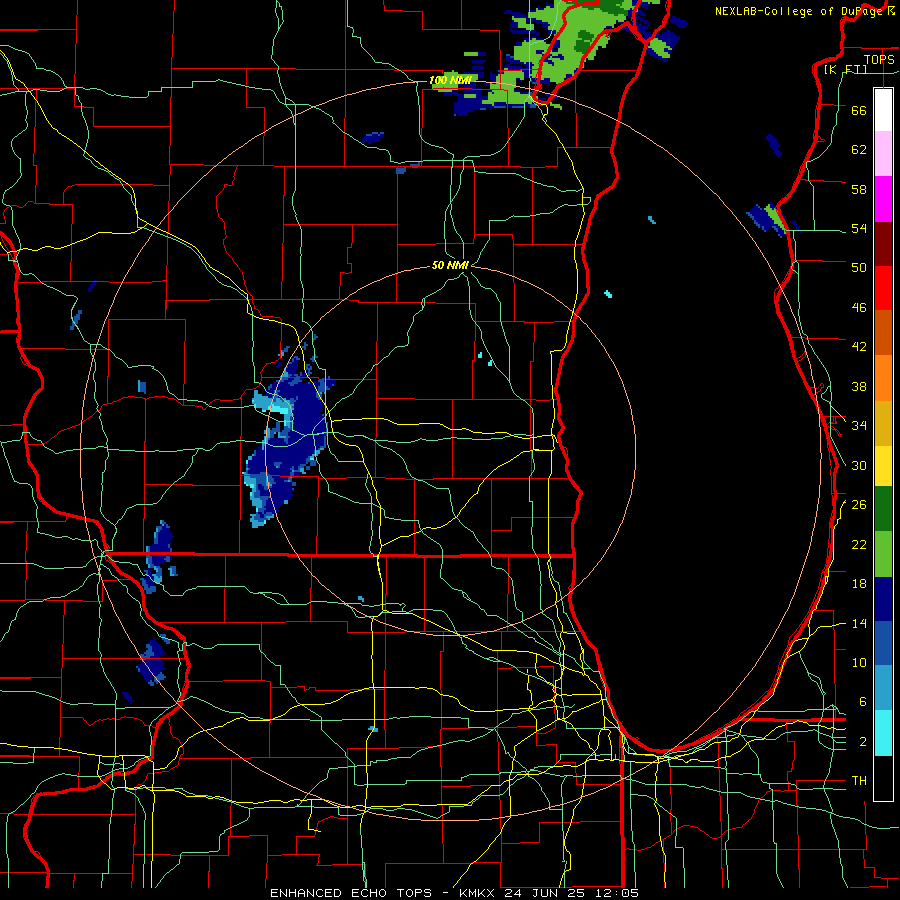This screenshot has width=900, height=900.
Task: Click the "58" legend value
Action: [x=859, y=189]
